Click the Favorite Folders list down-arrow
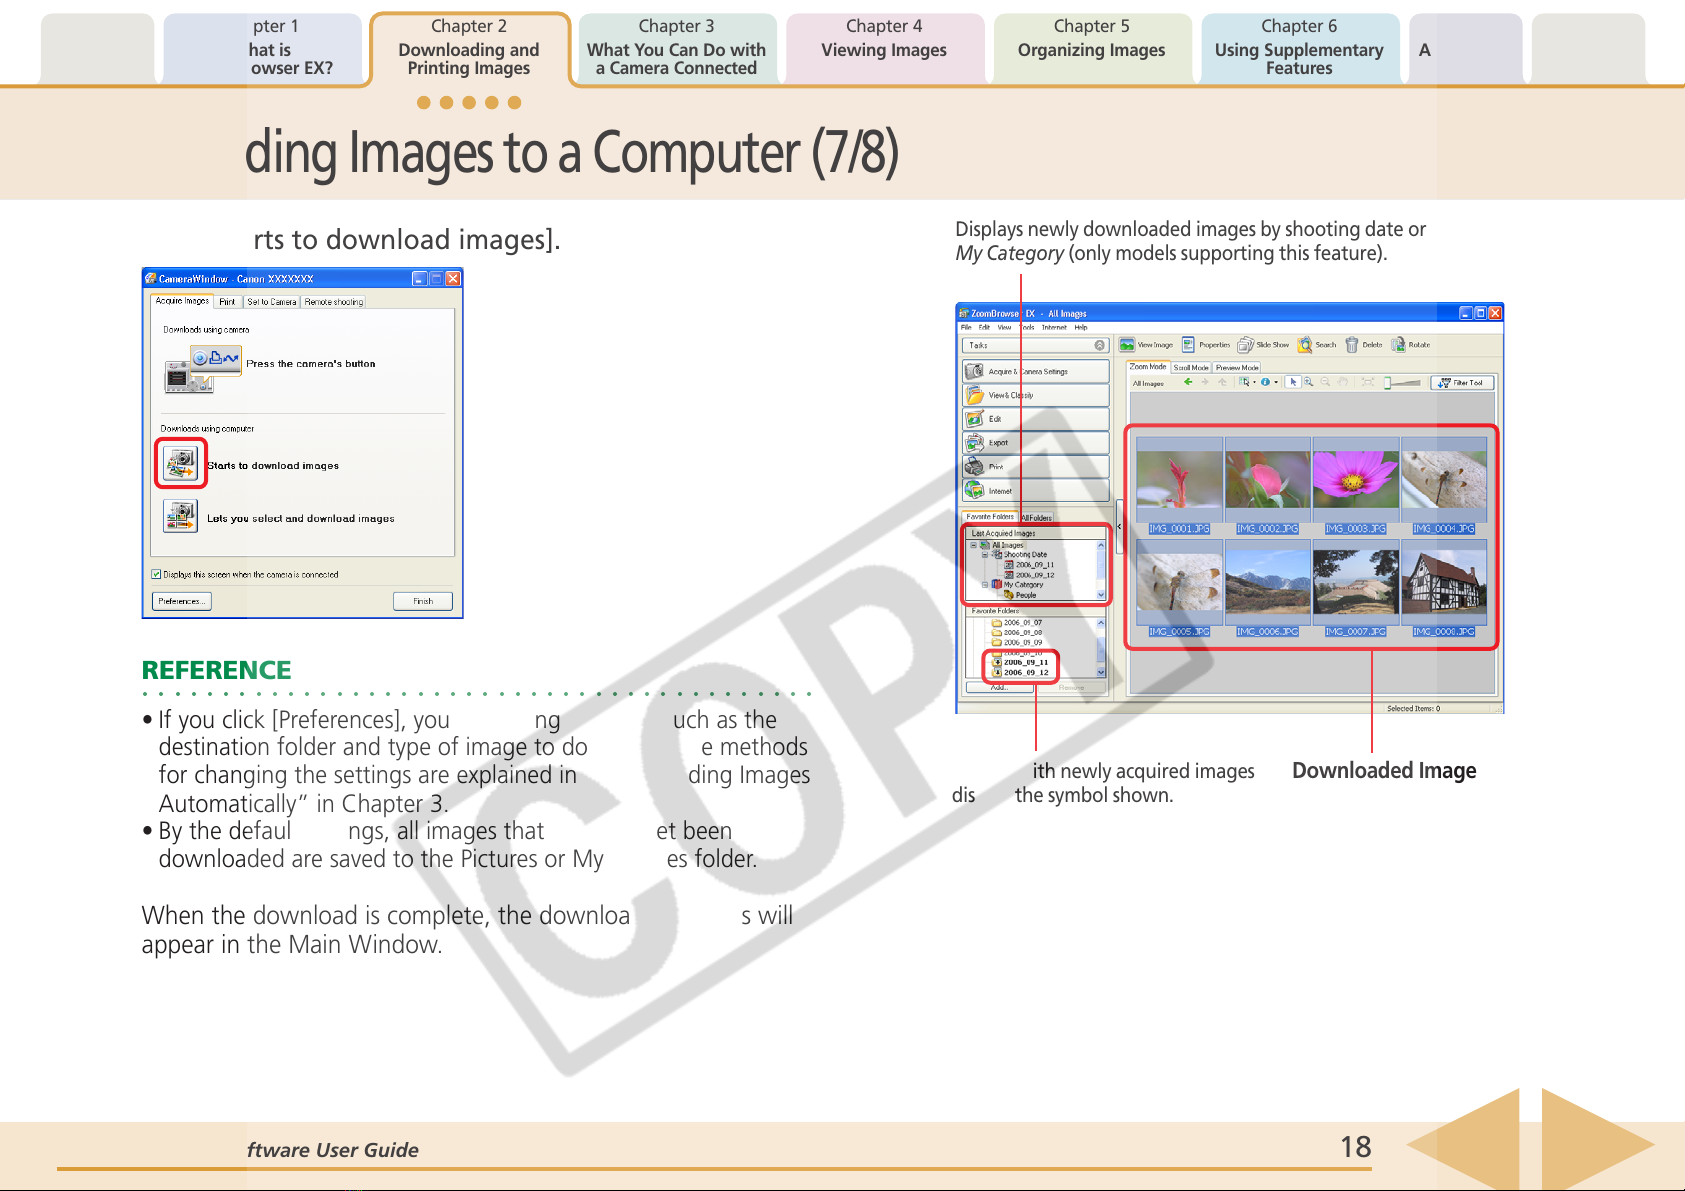1685x1191 pixels. click(x=1101, y=673)
